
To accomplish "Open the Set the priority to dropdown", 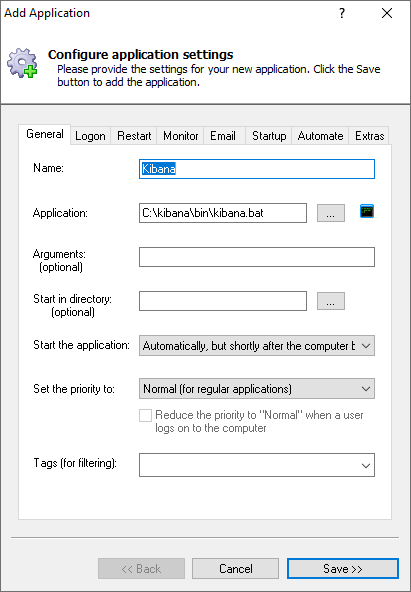I will 257,388.
